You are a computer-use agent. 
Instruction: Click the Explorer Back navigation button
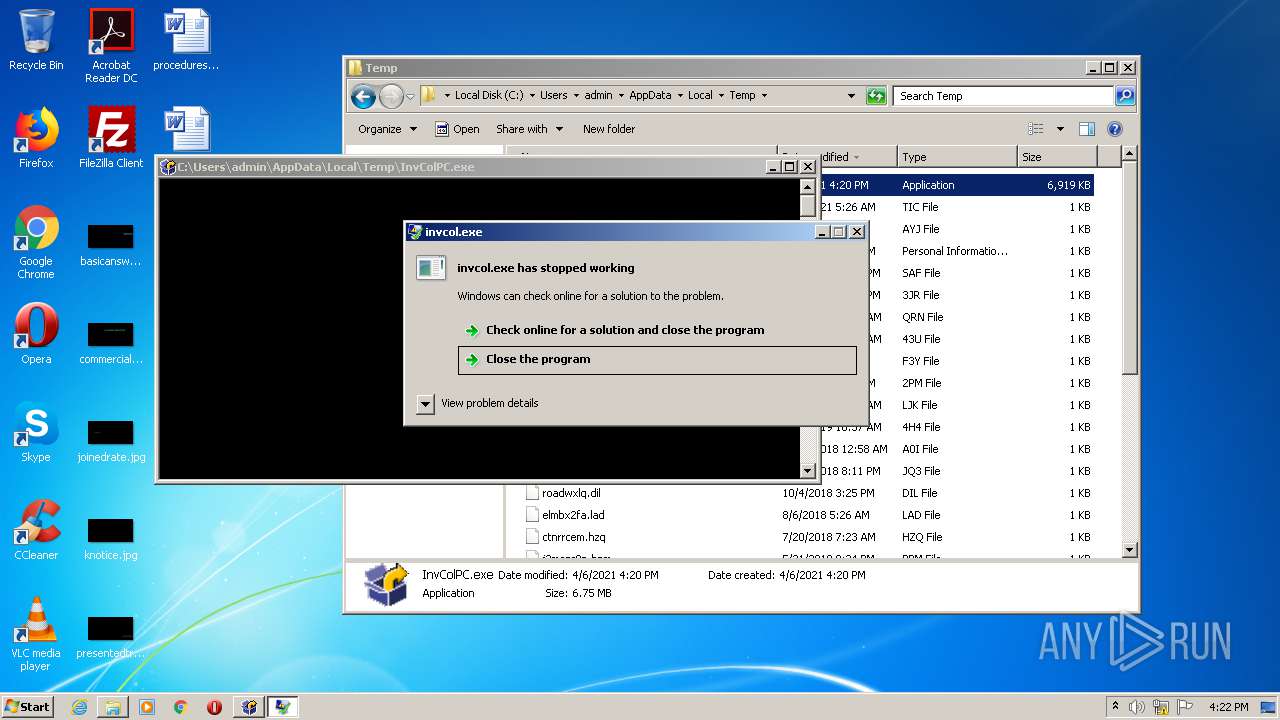click(x=363, y=96)
